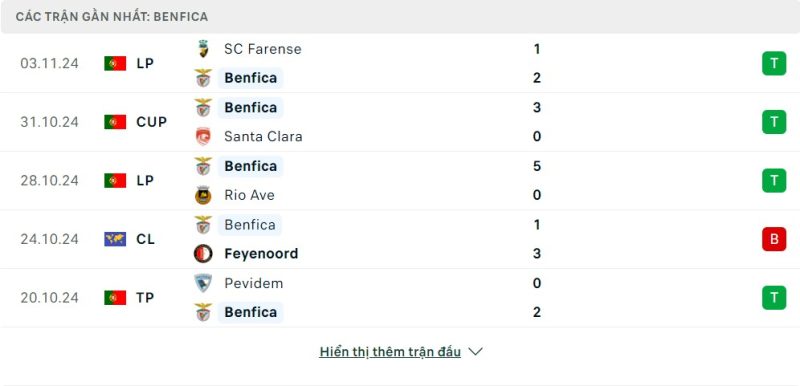
Task: Click the Santa Clara club crest
Action: click(x=203, y=137)
